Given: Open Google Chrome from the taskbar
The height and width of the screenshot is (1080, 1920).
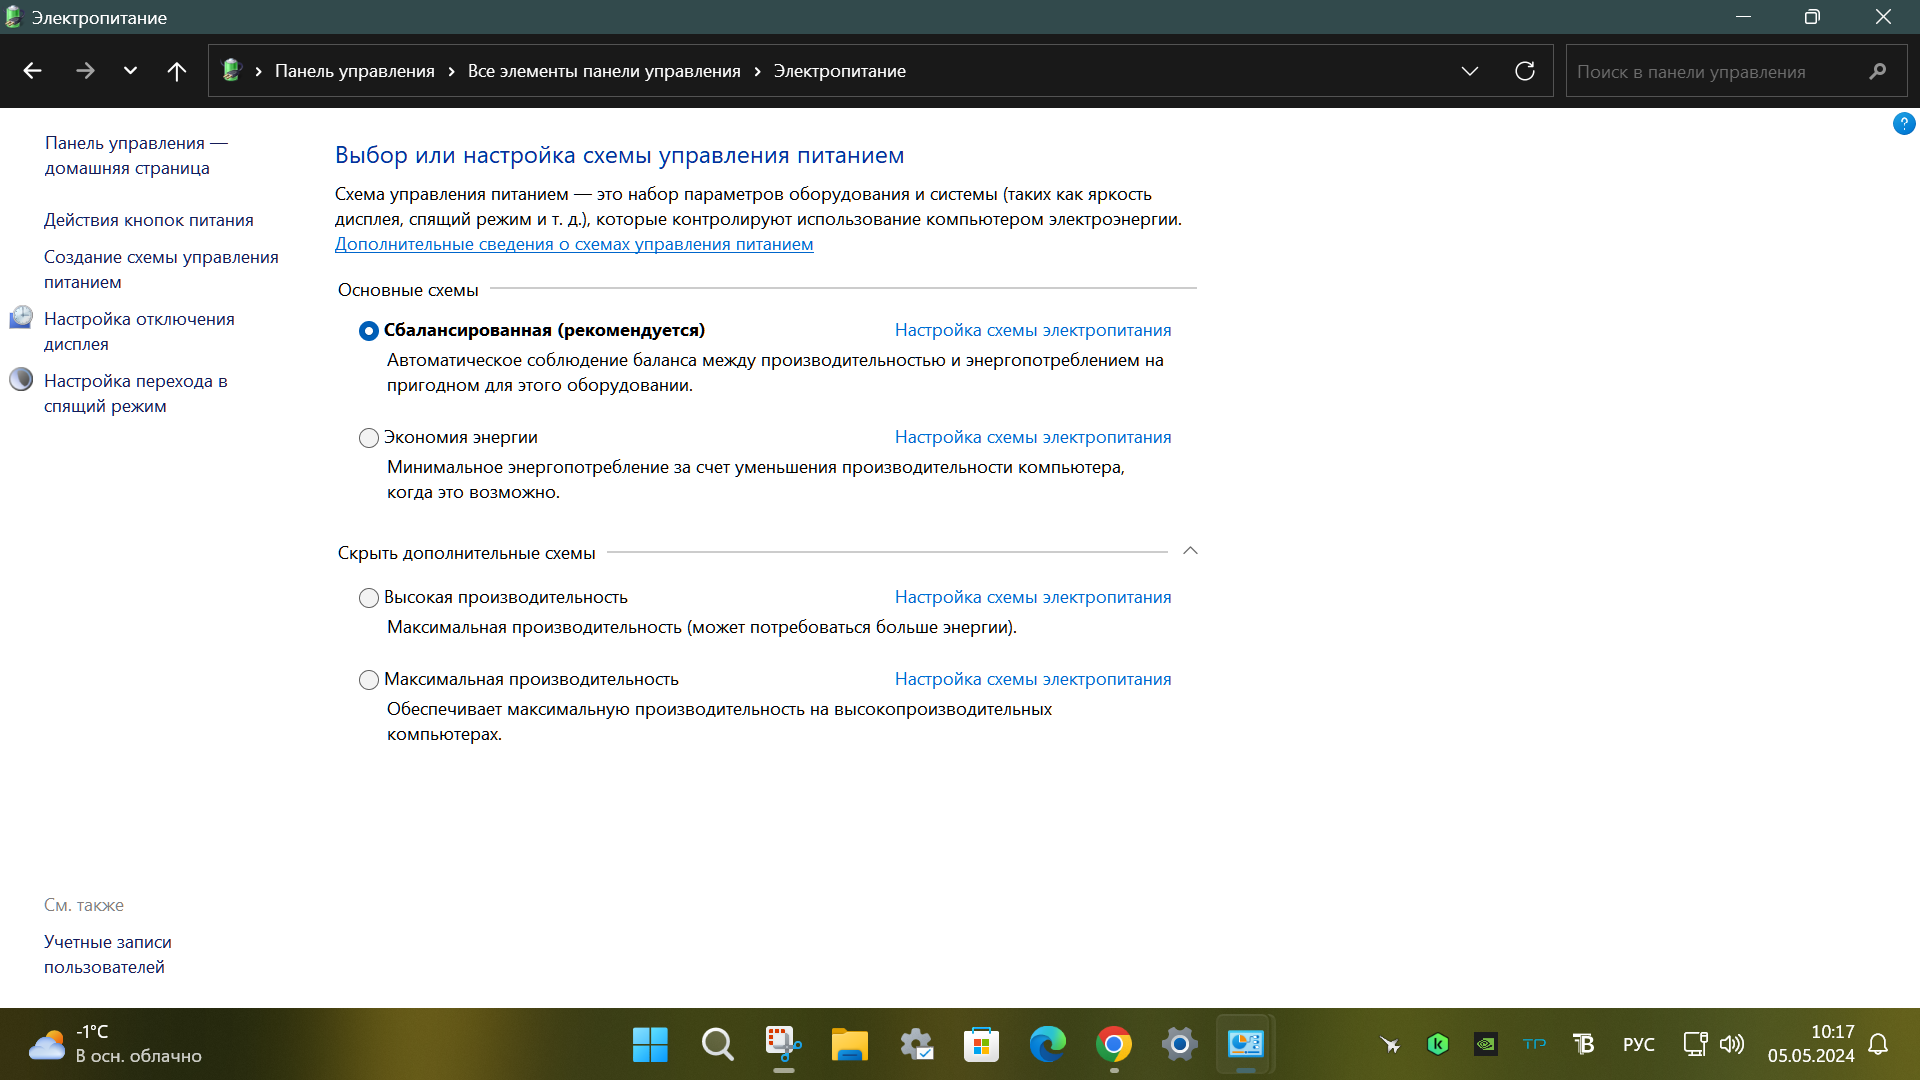Looking at the screenshot, I should tap(1113, 1045).
